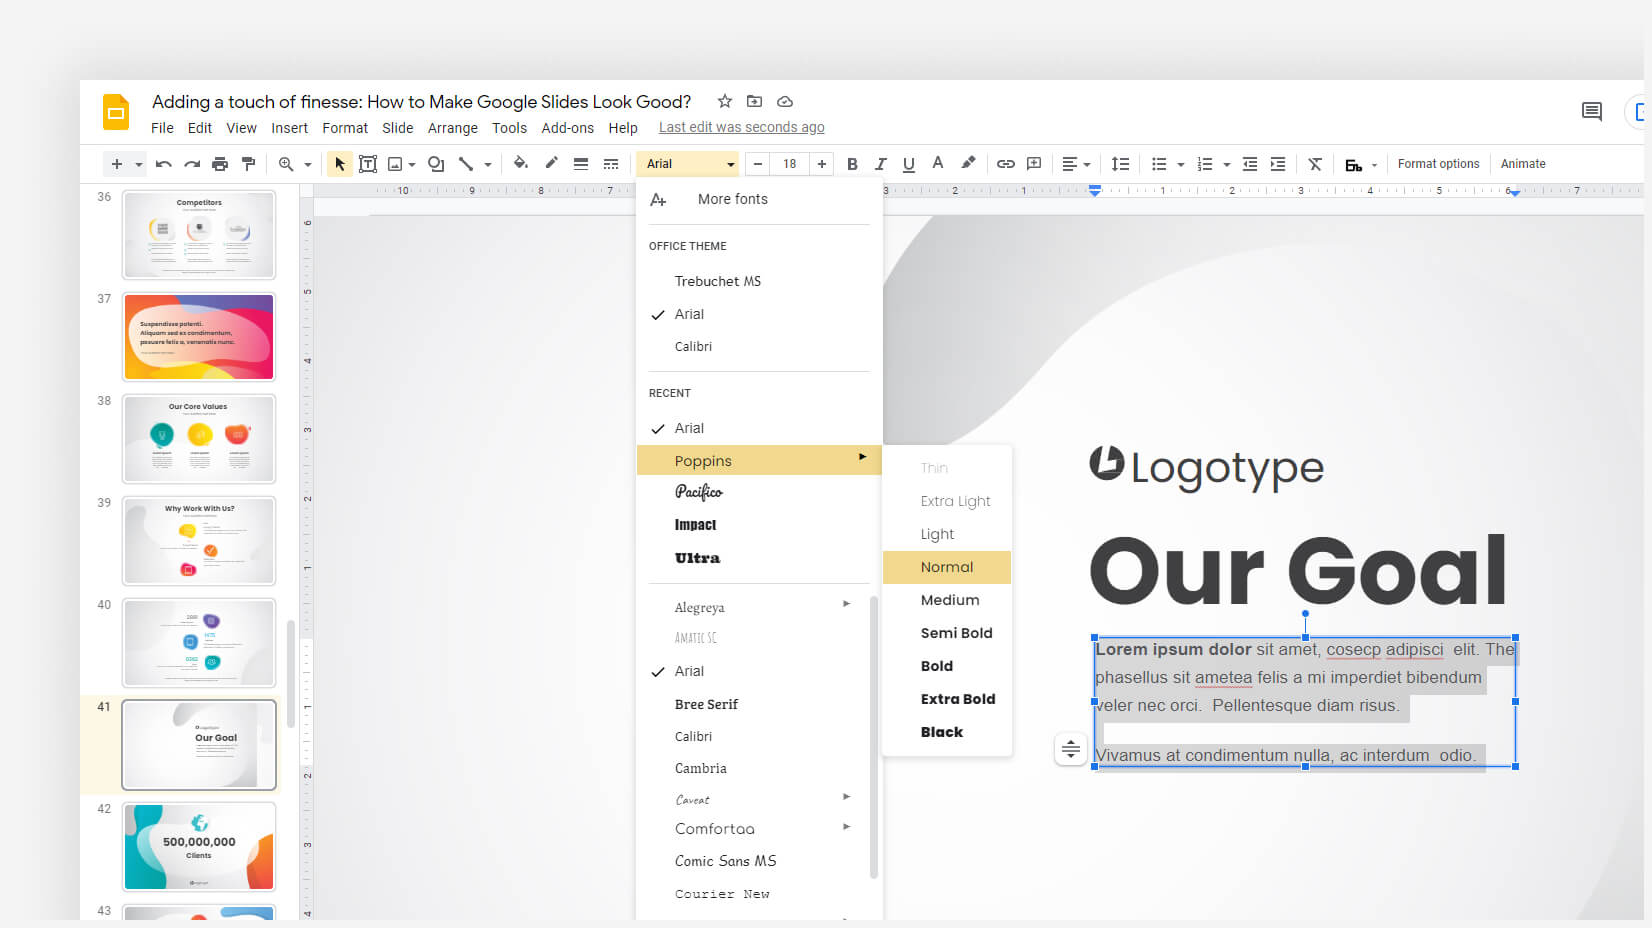The image size is (1652, 928).
Task: Open the File menu
Action: tap(162, 128)
